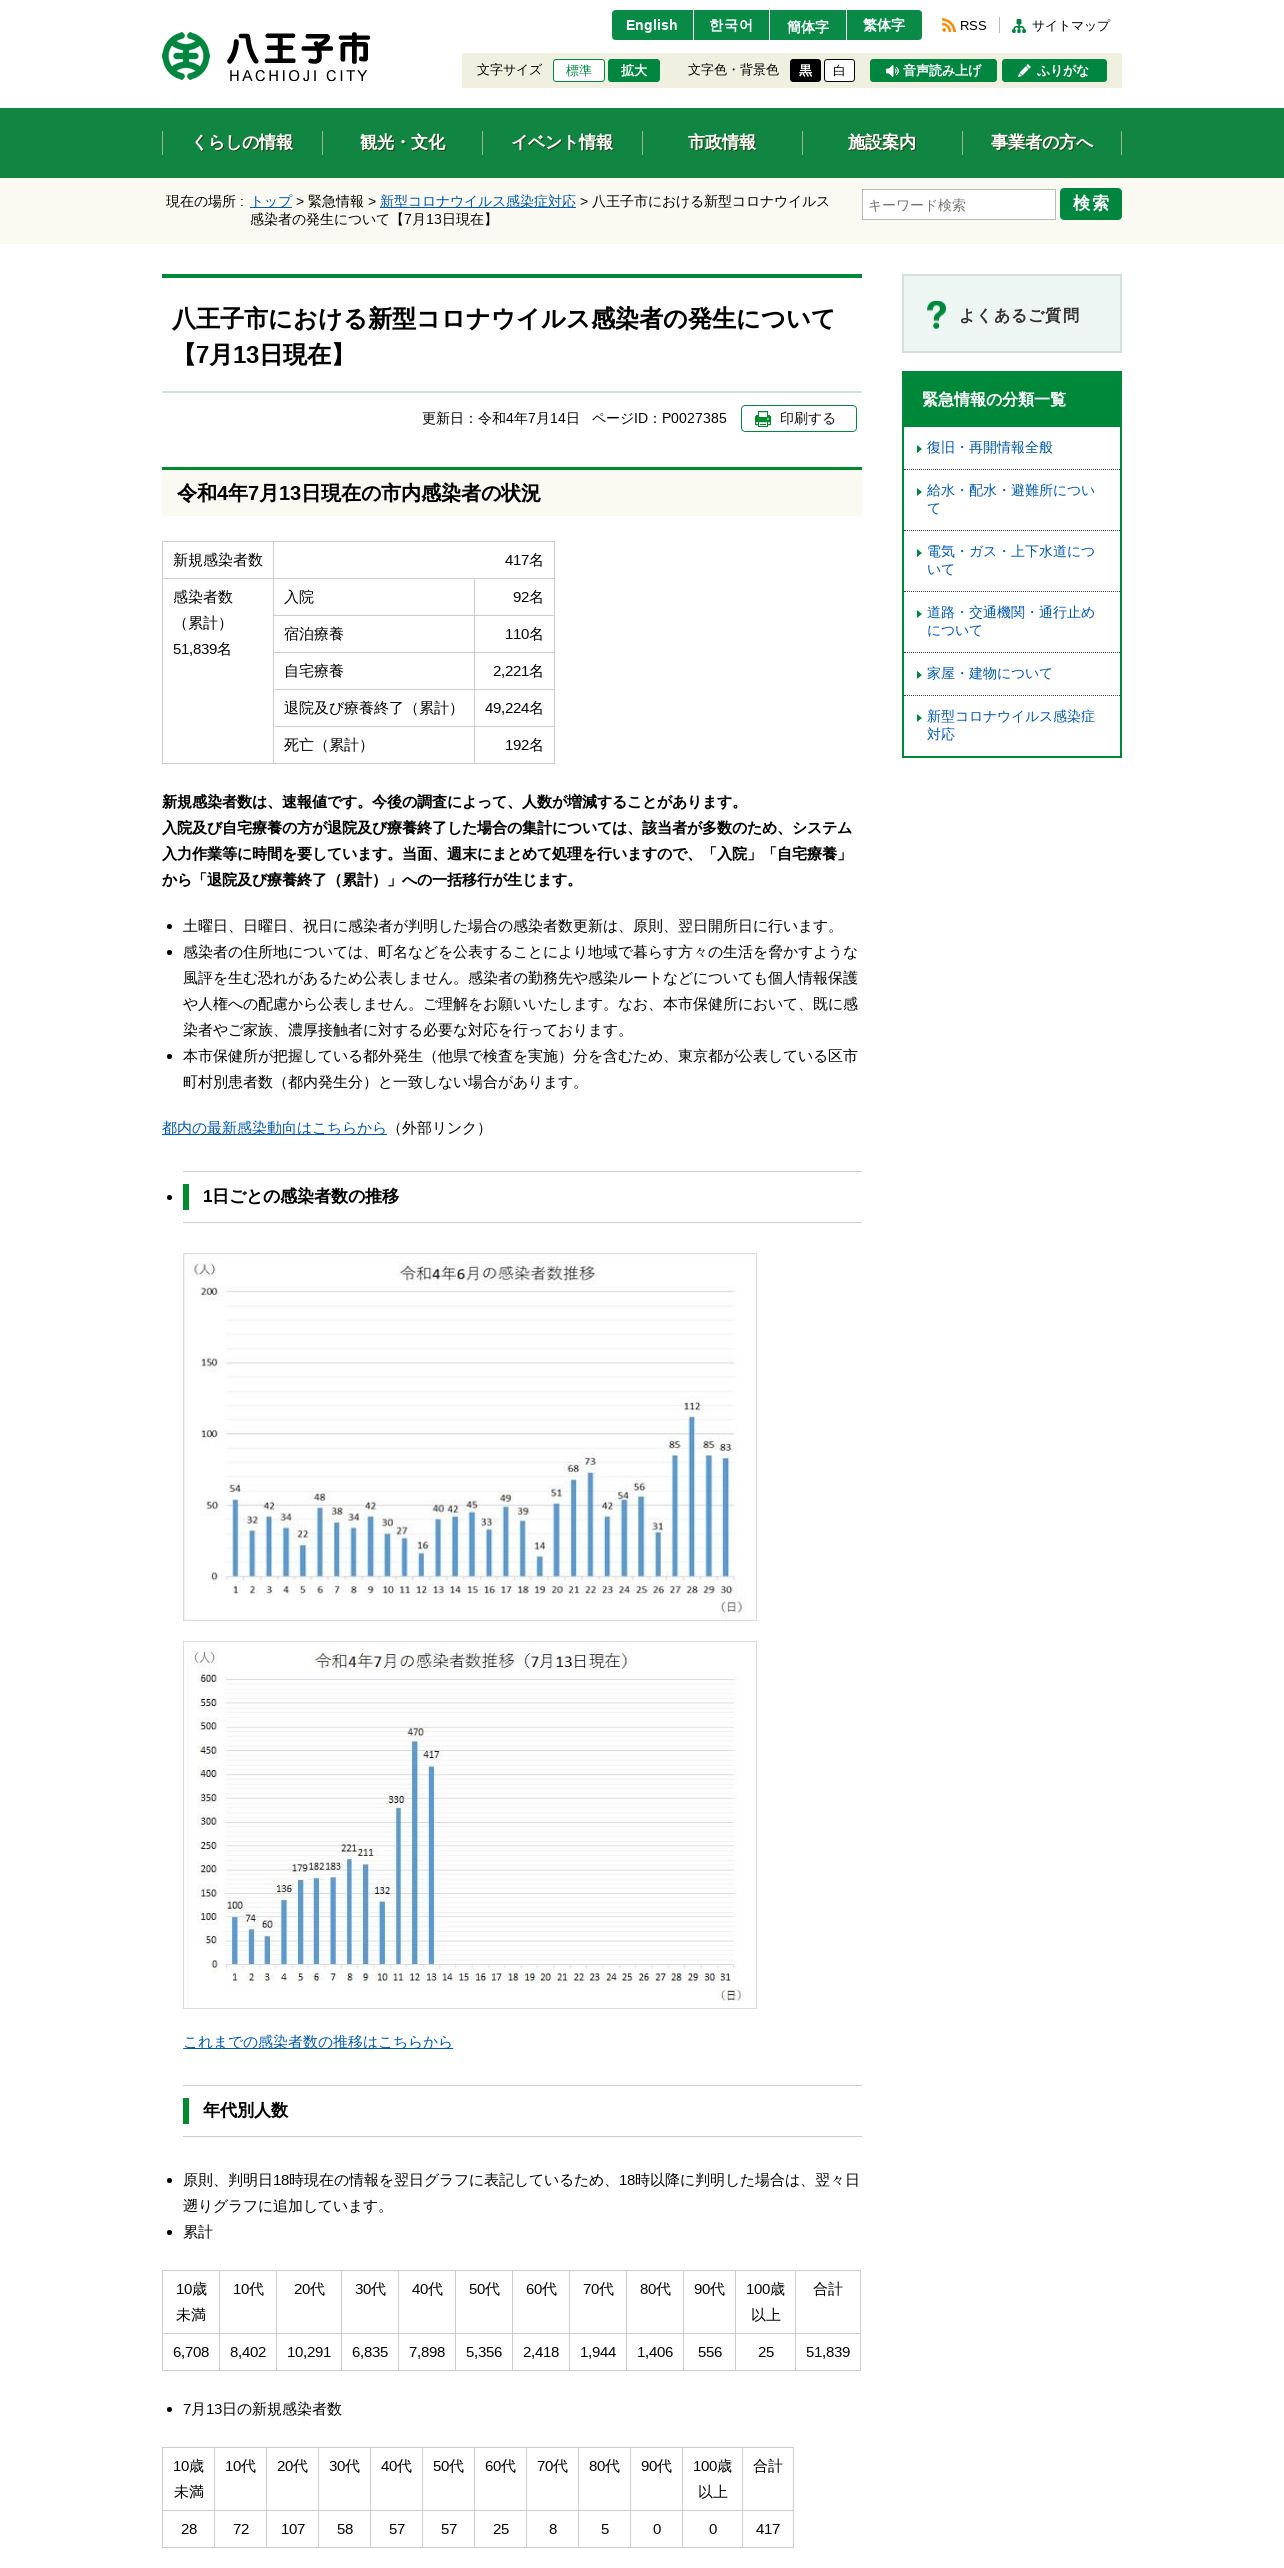This screenshot has width=1284, height=2568.
Task: Click the June infection chart image
Action: click(470, 1437)
